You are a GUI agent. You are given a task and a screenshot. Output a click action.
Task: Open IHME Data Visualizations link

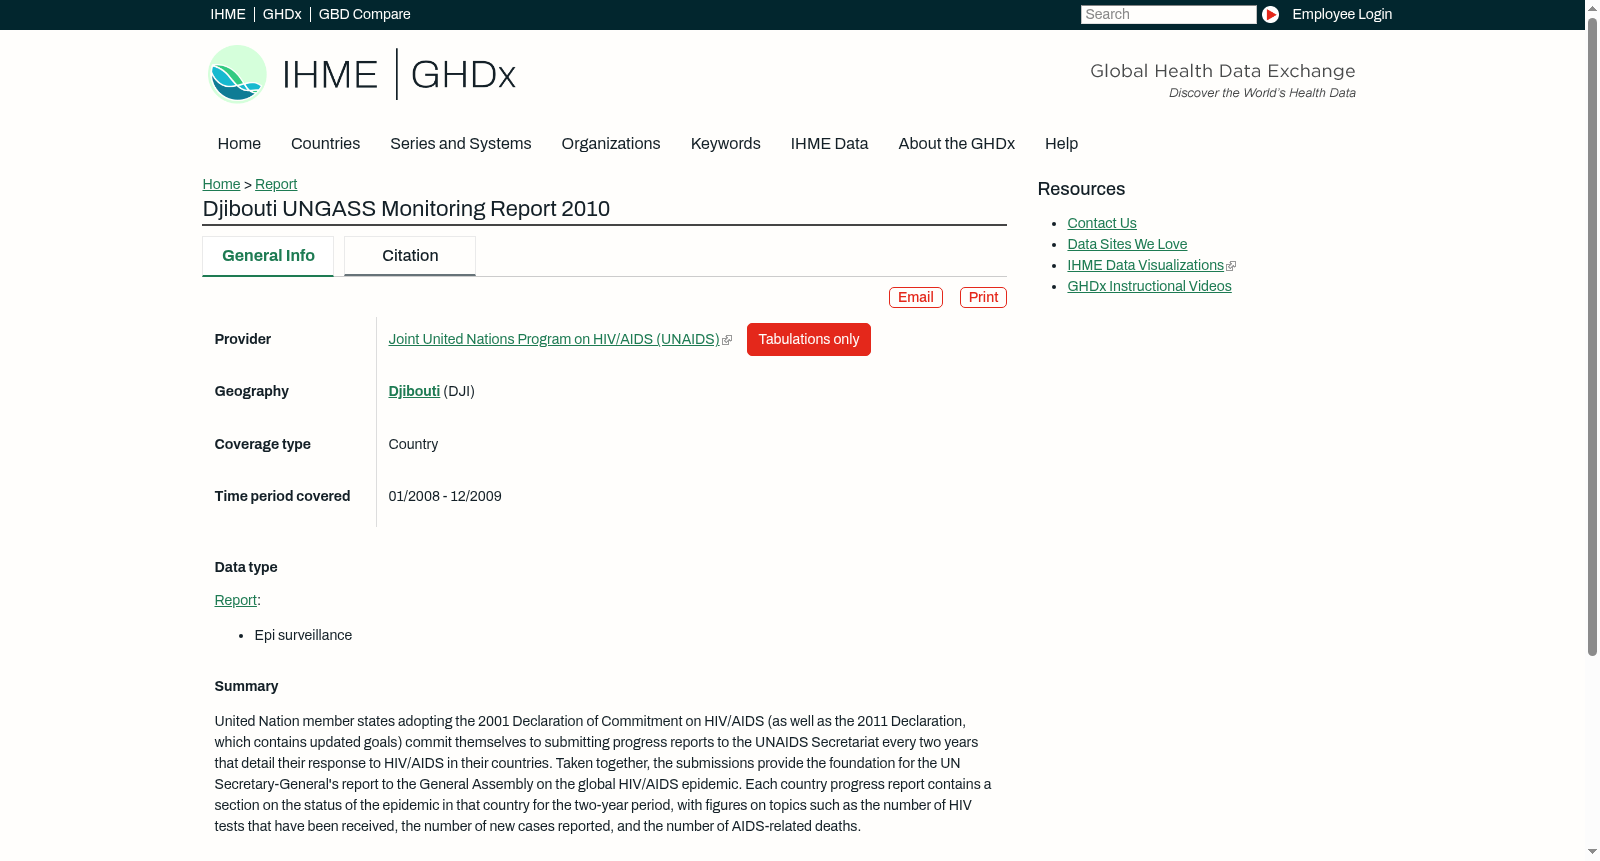(x=1145, y=265)
